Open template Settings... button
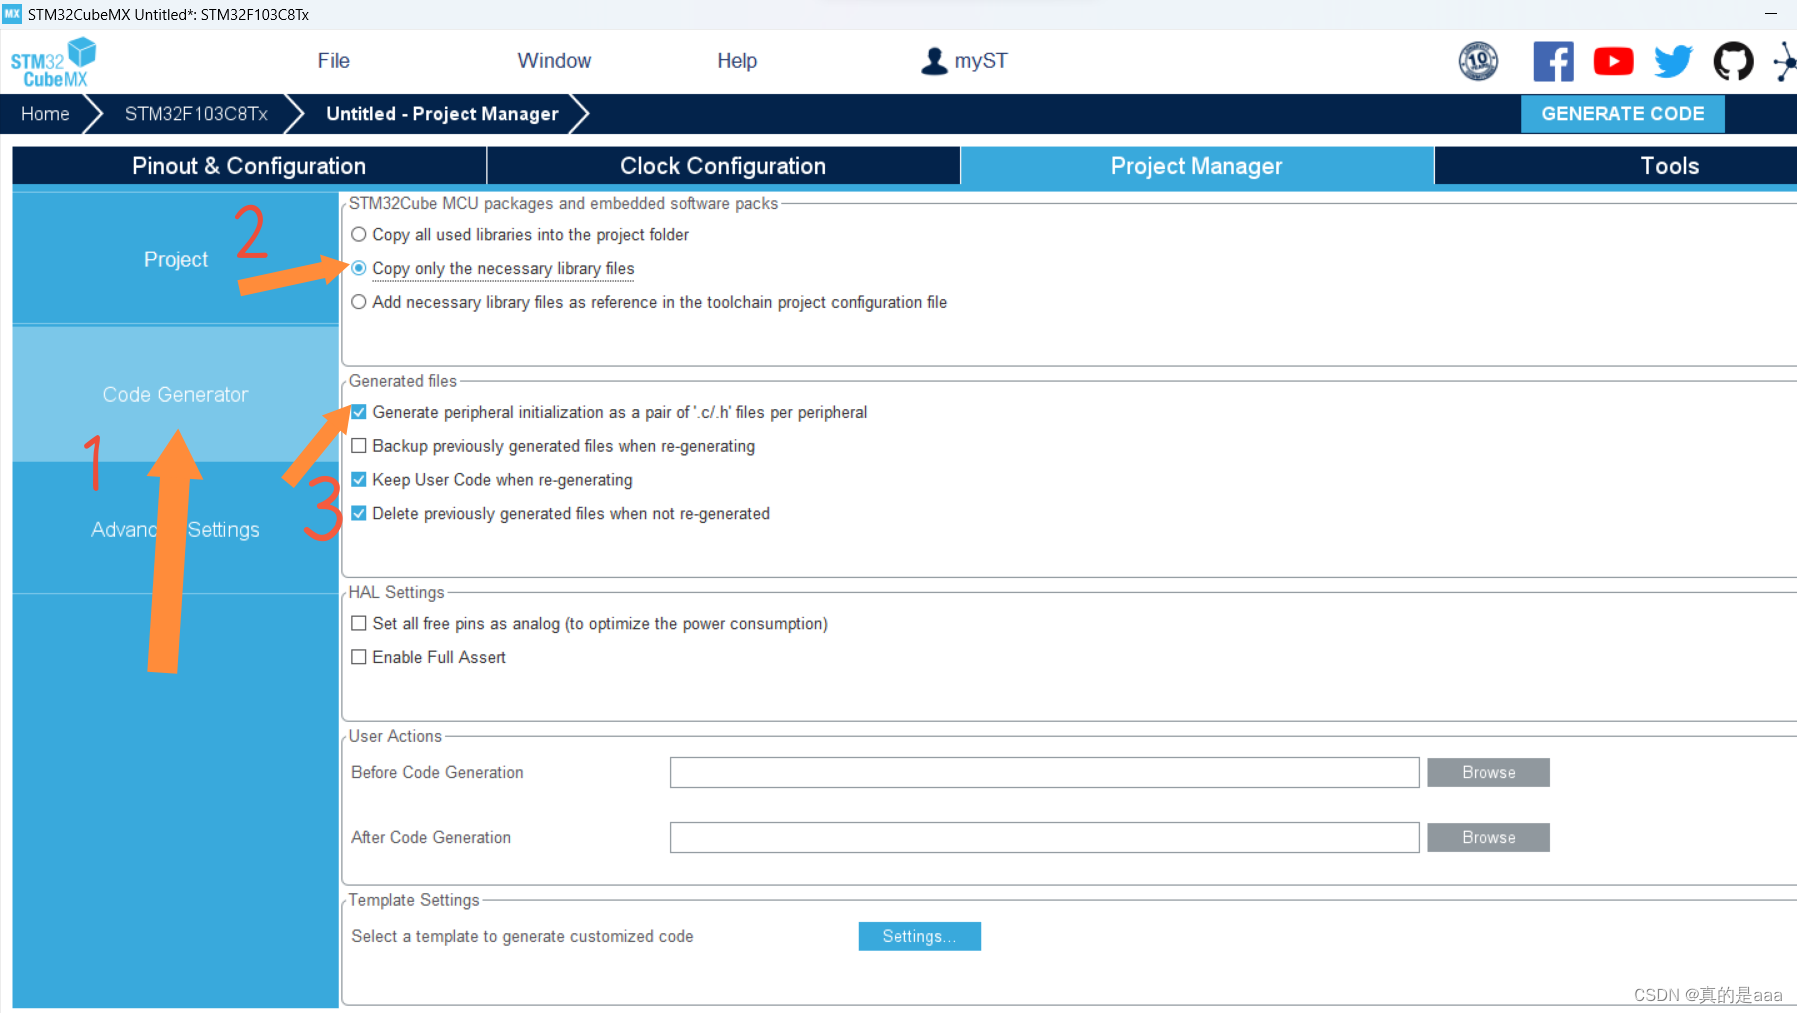This screenshot has width=1797, height=1013. [919, 936]
